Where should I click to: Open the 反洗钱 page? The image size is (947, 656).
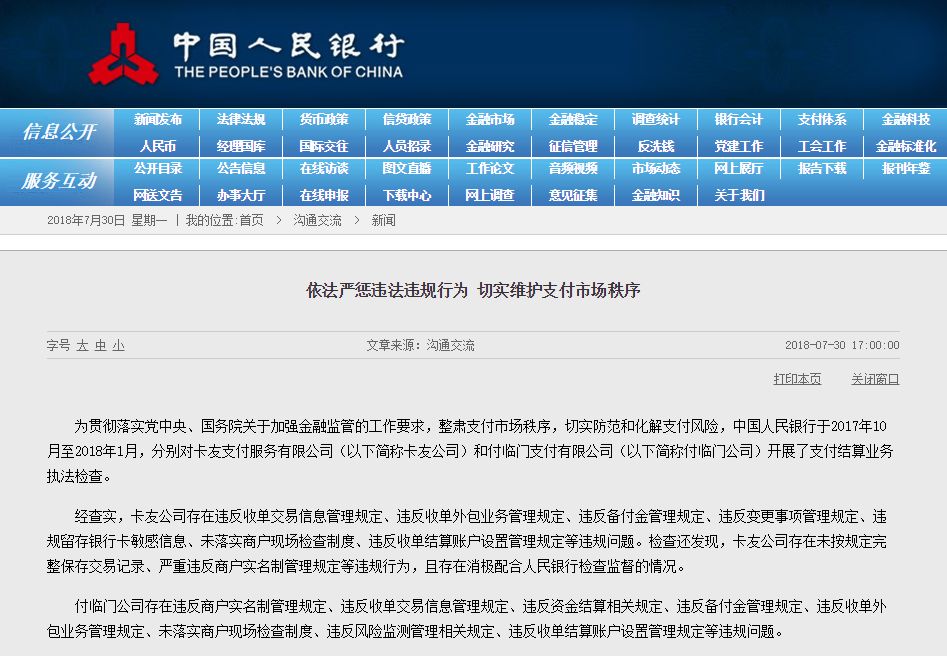[656, 145]
